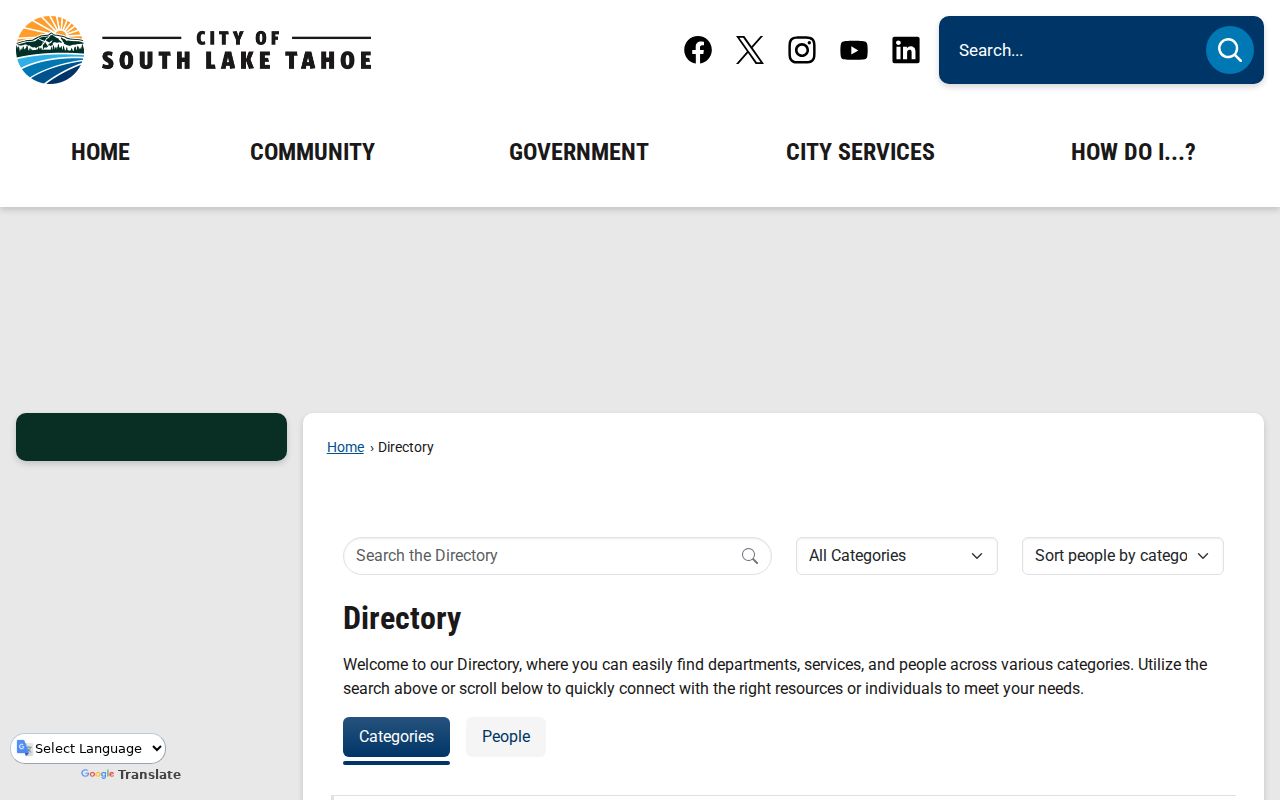Open the All Categories dropdown
This screenshot has width=1280, height=800.
coord(897,556)
